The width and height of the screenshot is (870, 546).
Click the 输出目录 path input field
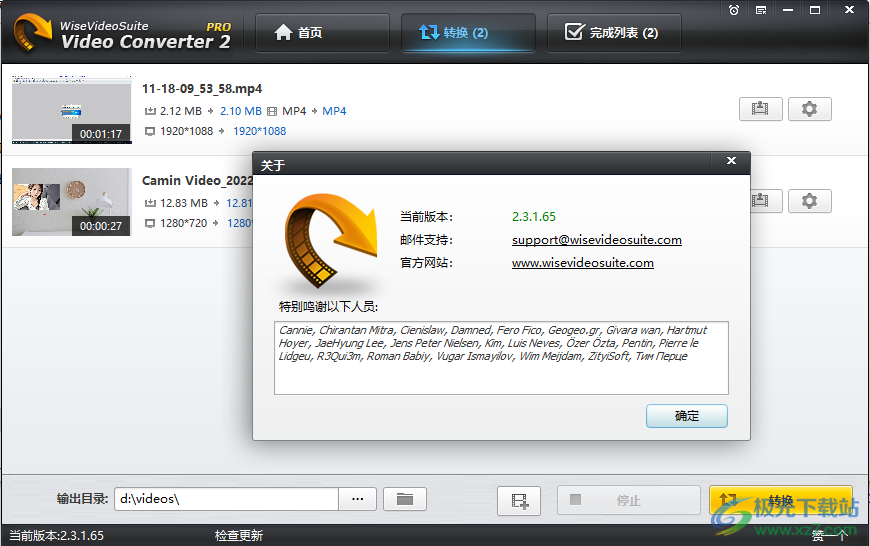pyautogui.click(x=226, y=499)
